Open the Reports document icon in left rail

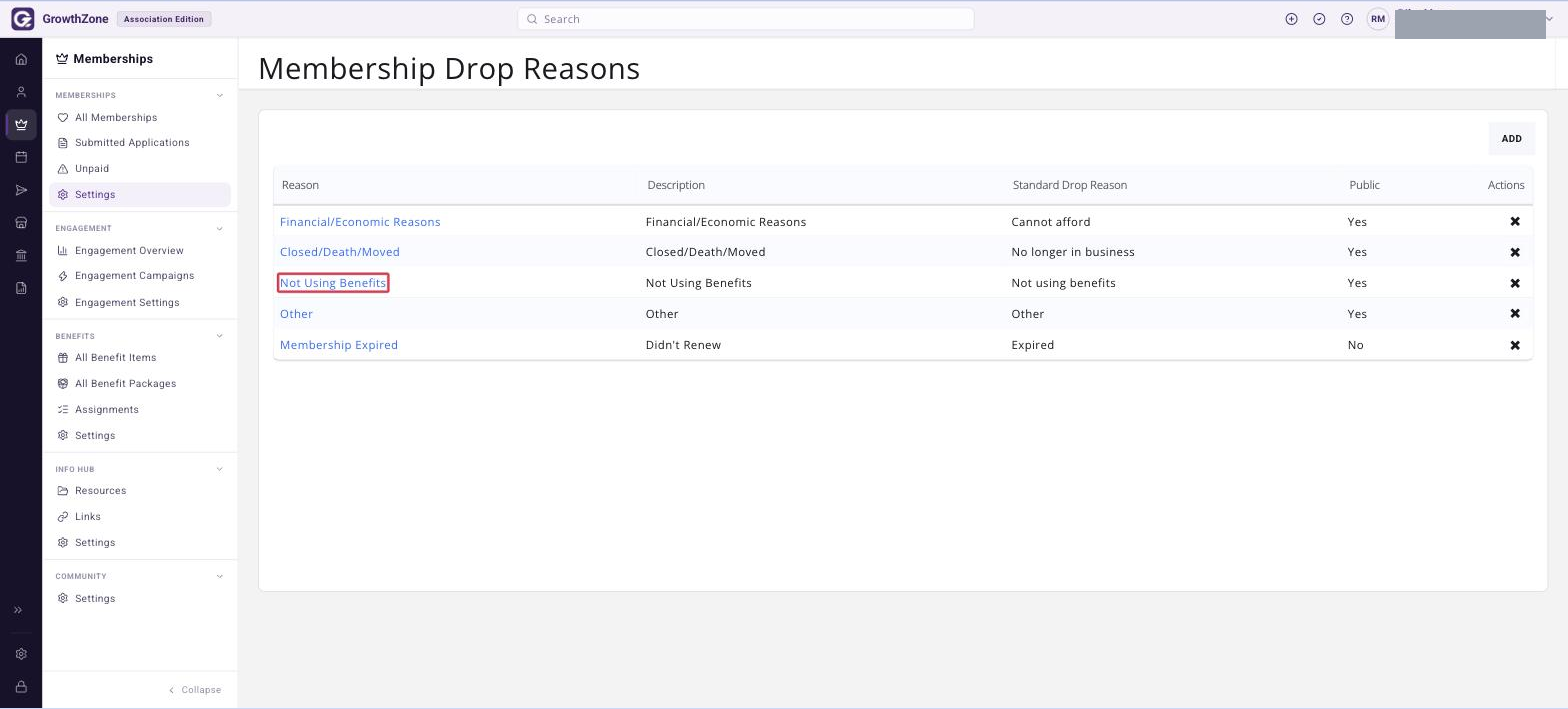[21, 288]
